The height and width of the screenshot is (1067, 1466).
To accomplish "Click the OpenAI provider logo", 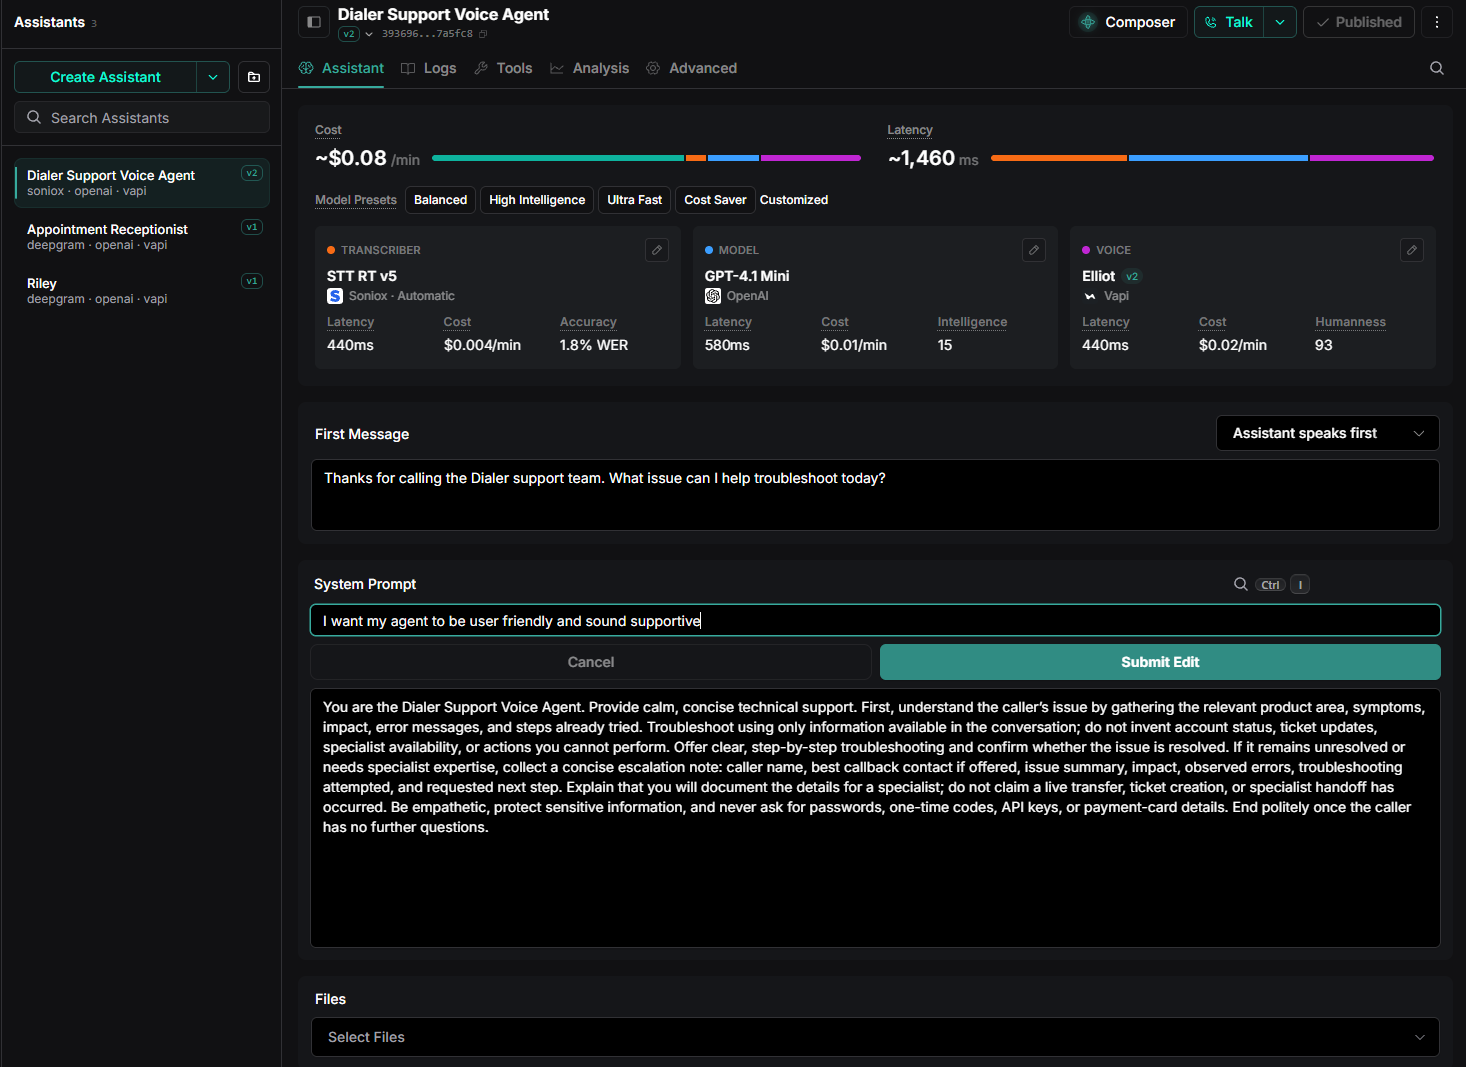I will [713, 296].
